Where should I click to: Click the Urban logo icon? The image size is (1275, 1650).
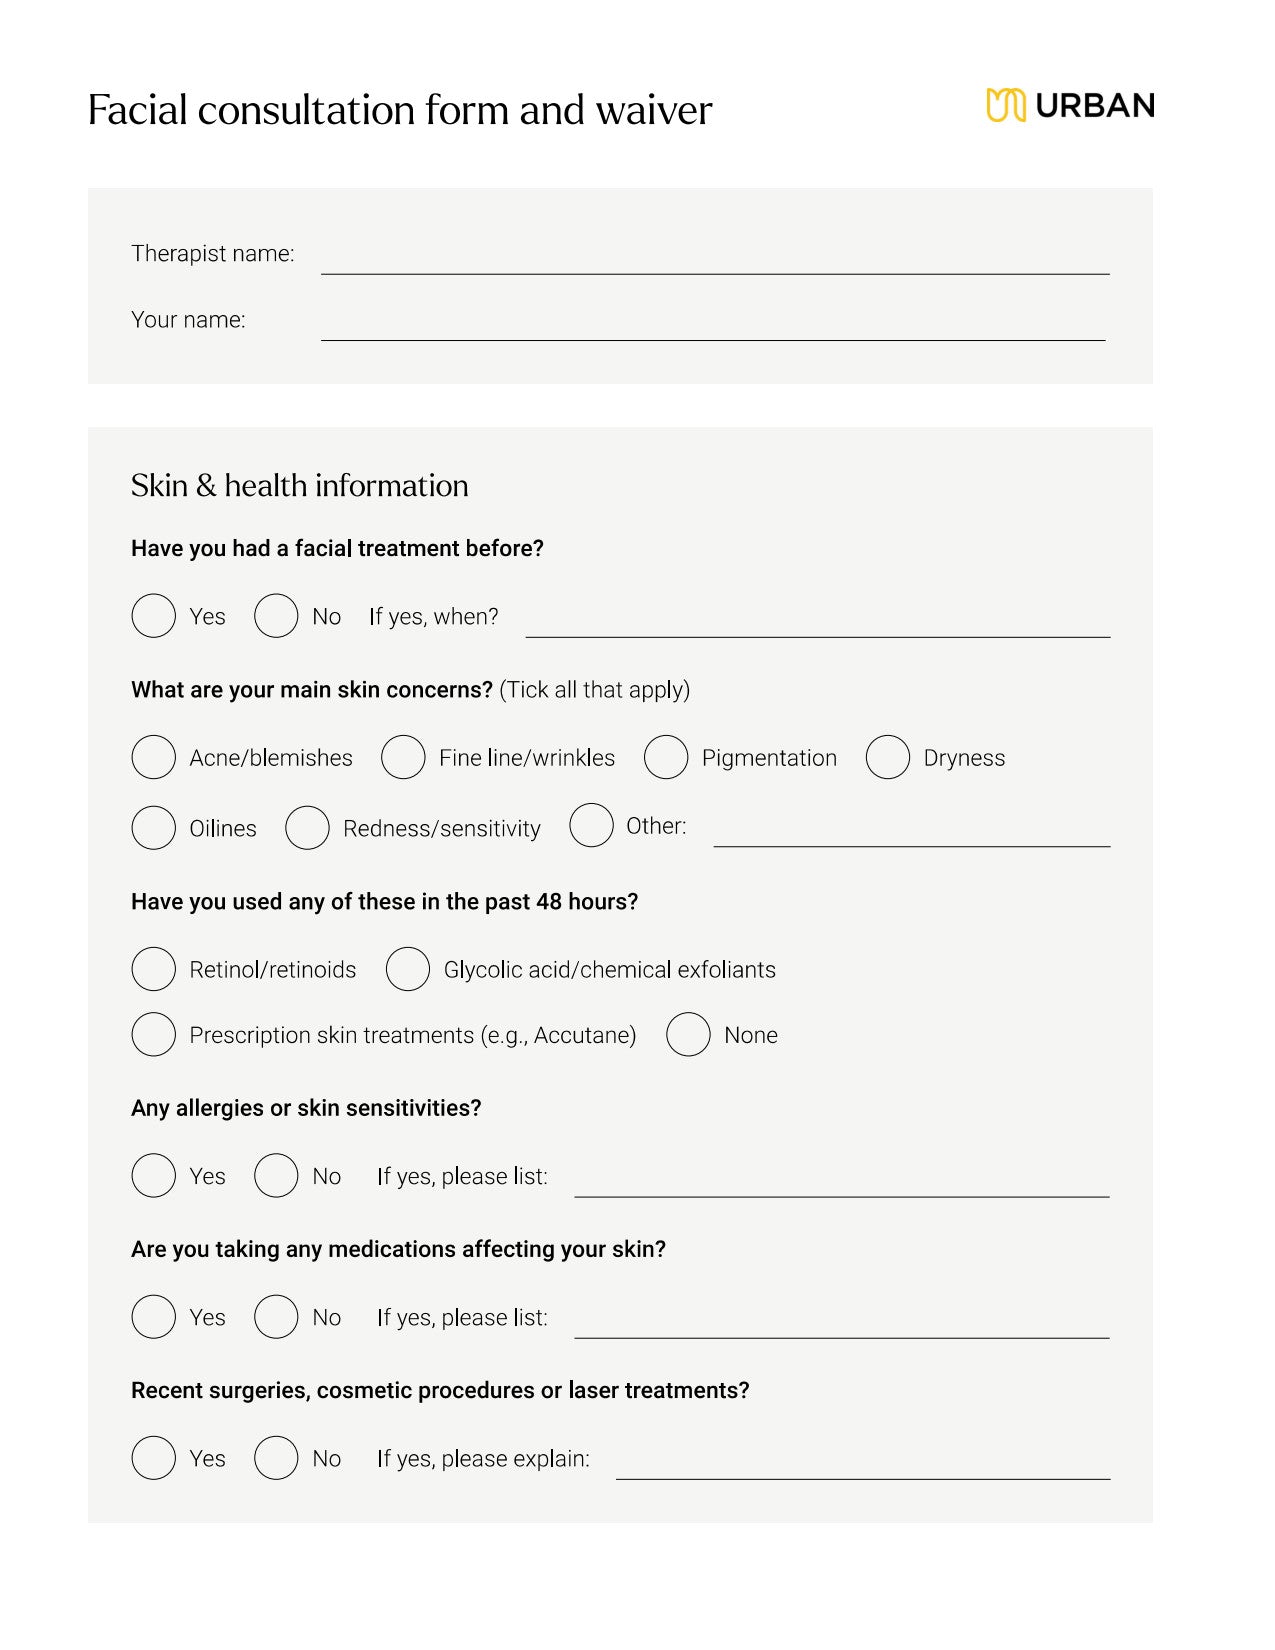pos(1006,105)
